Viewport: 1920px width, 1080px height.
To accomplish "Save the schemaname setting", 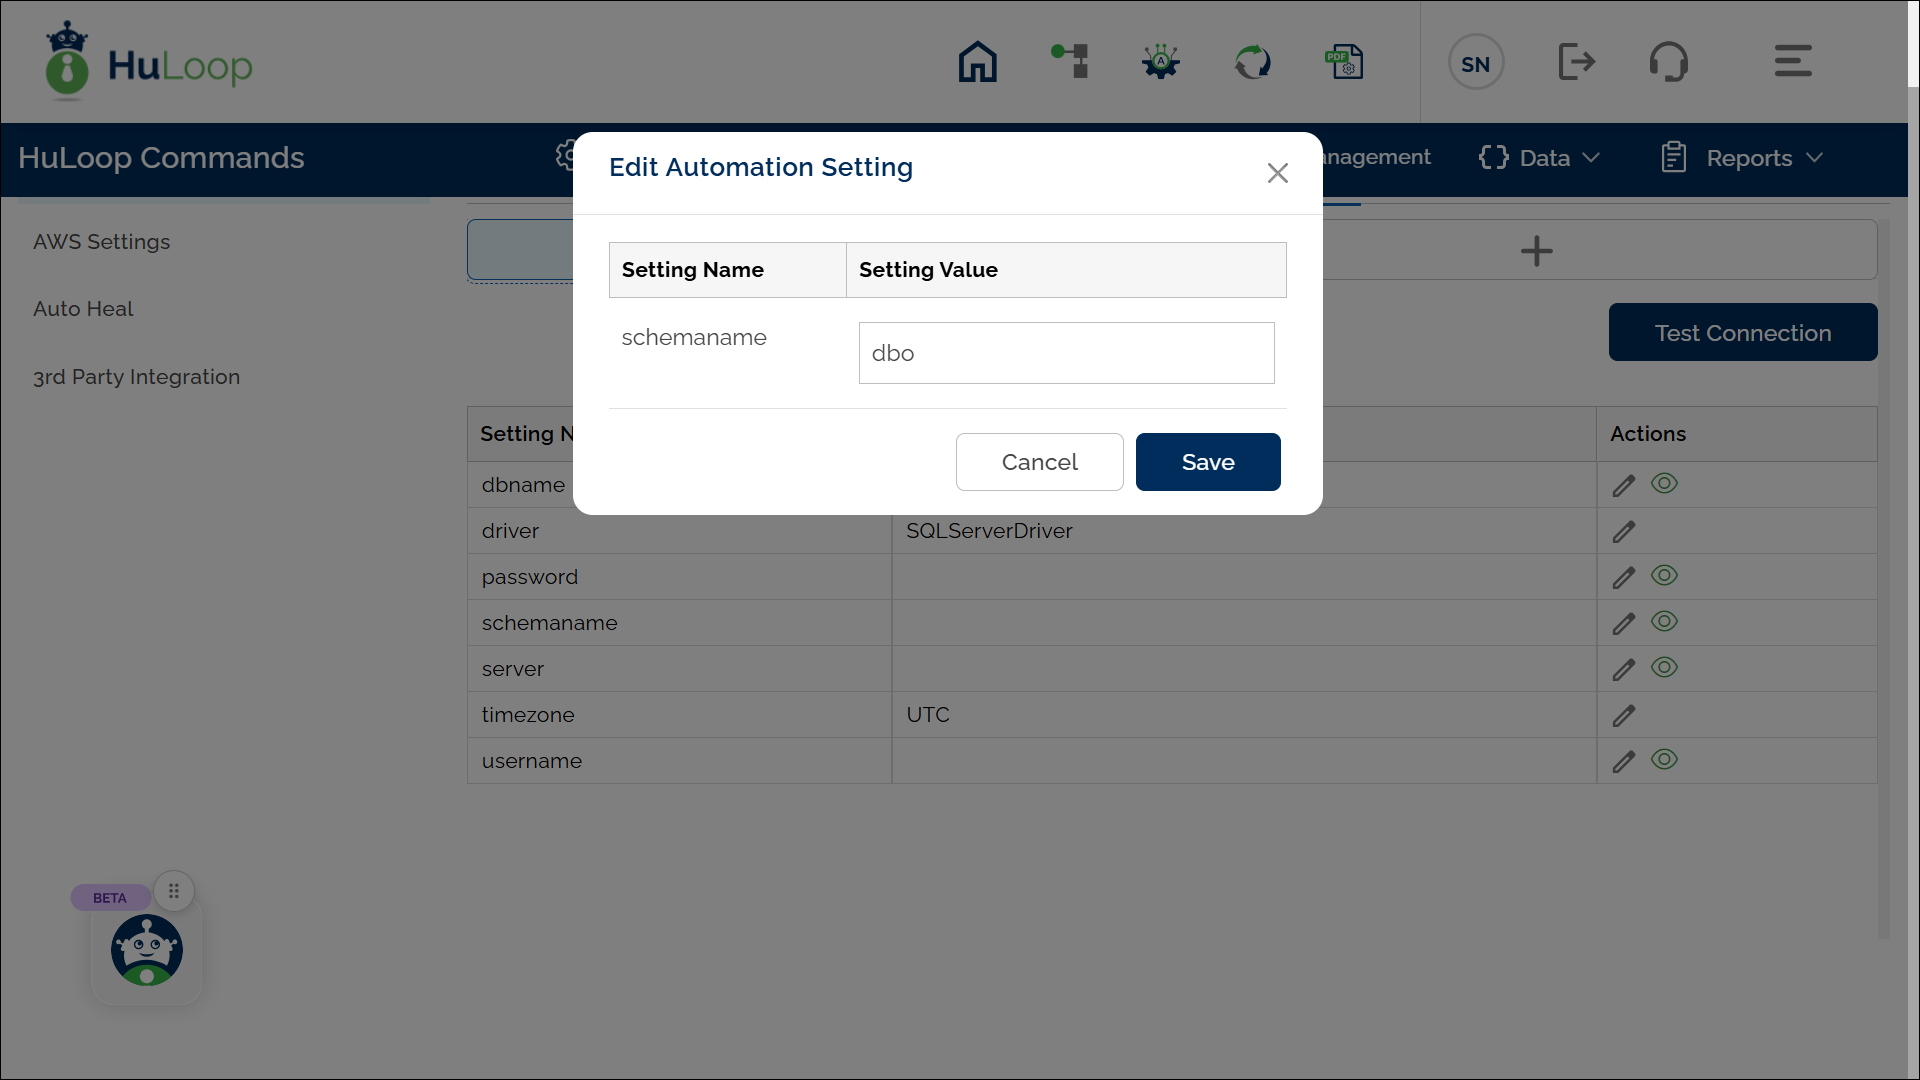I will [1207, 462].
